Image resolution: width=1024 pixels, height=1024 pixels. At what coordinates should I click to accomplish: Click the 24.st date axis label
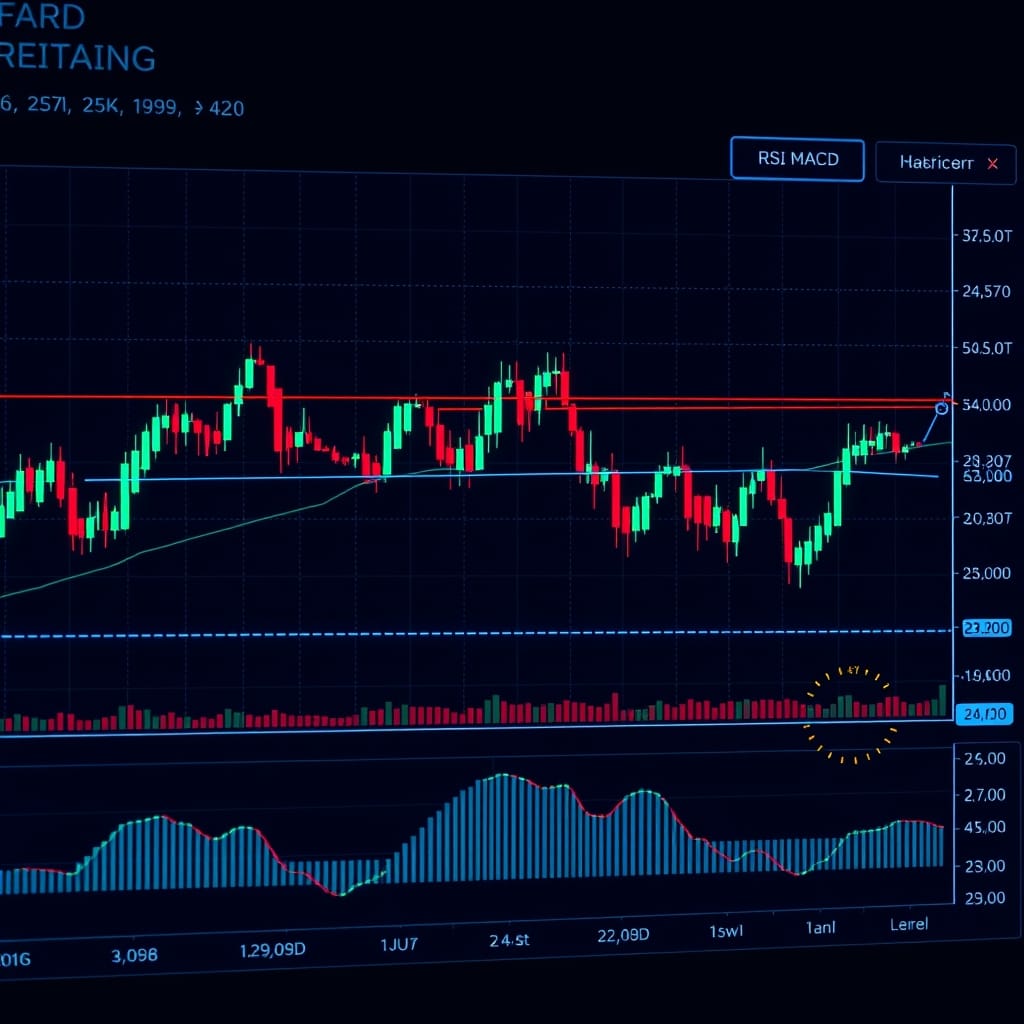coord(509,940)
